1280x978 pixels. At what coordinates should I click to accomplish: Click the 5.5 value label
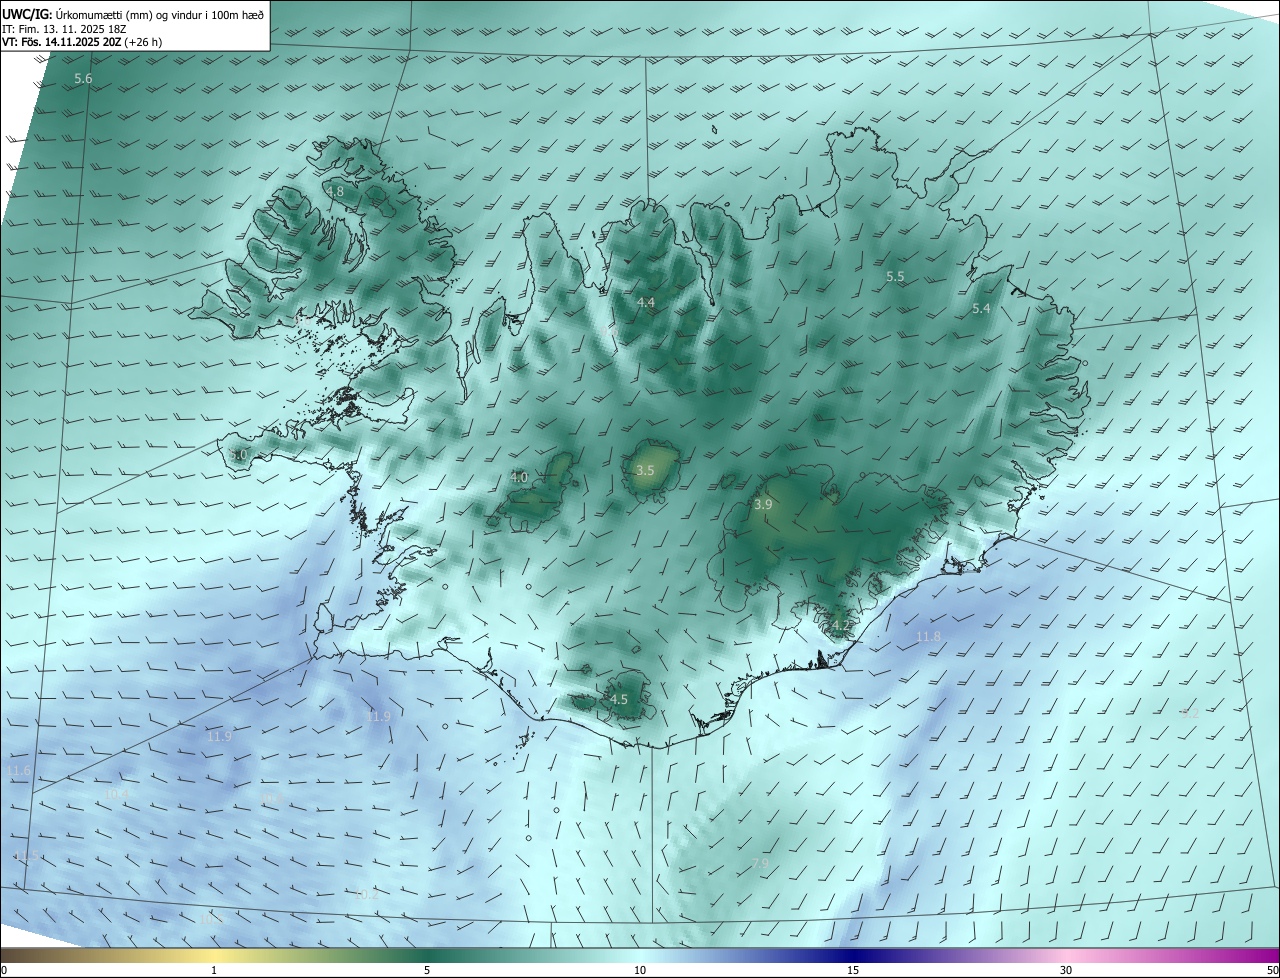pos(895,276)
